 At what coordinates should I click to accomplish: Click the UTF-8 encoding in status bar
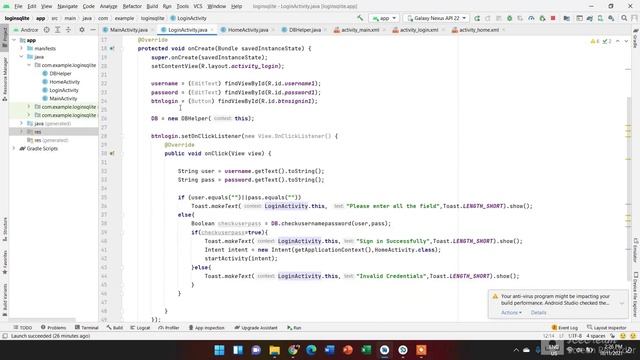tap(575, 336)
